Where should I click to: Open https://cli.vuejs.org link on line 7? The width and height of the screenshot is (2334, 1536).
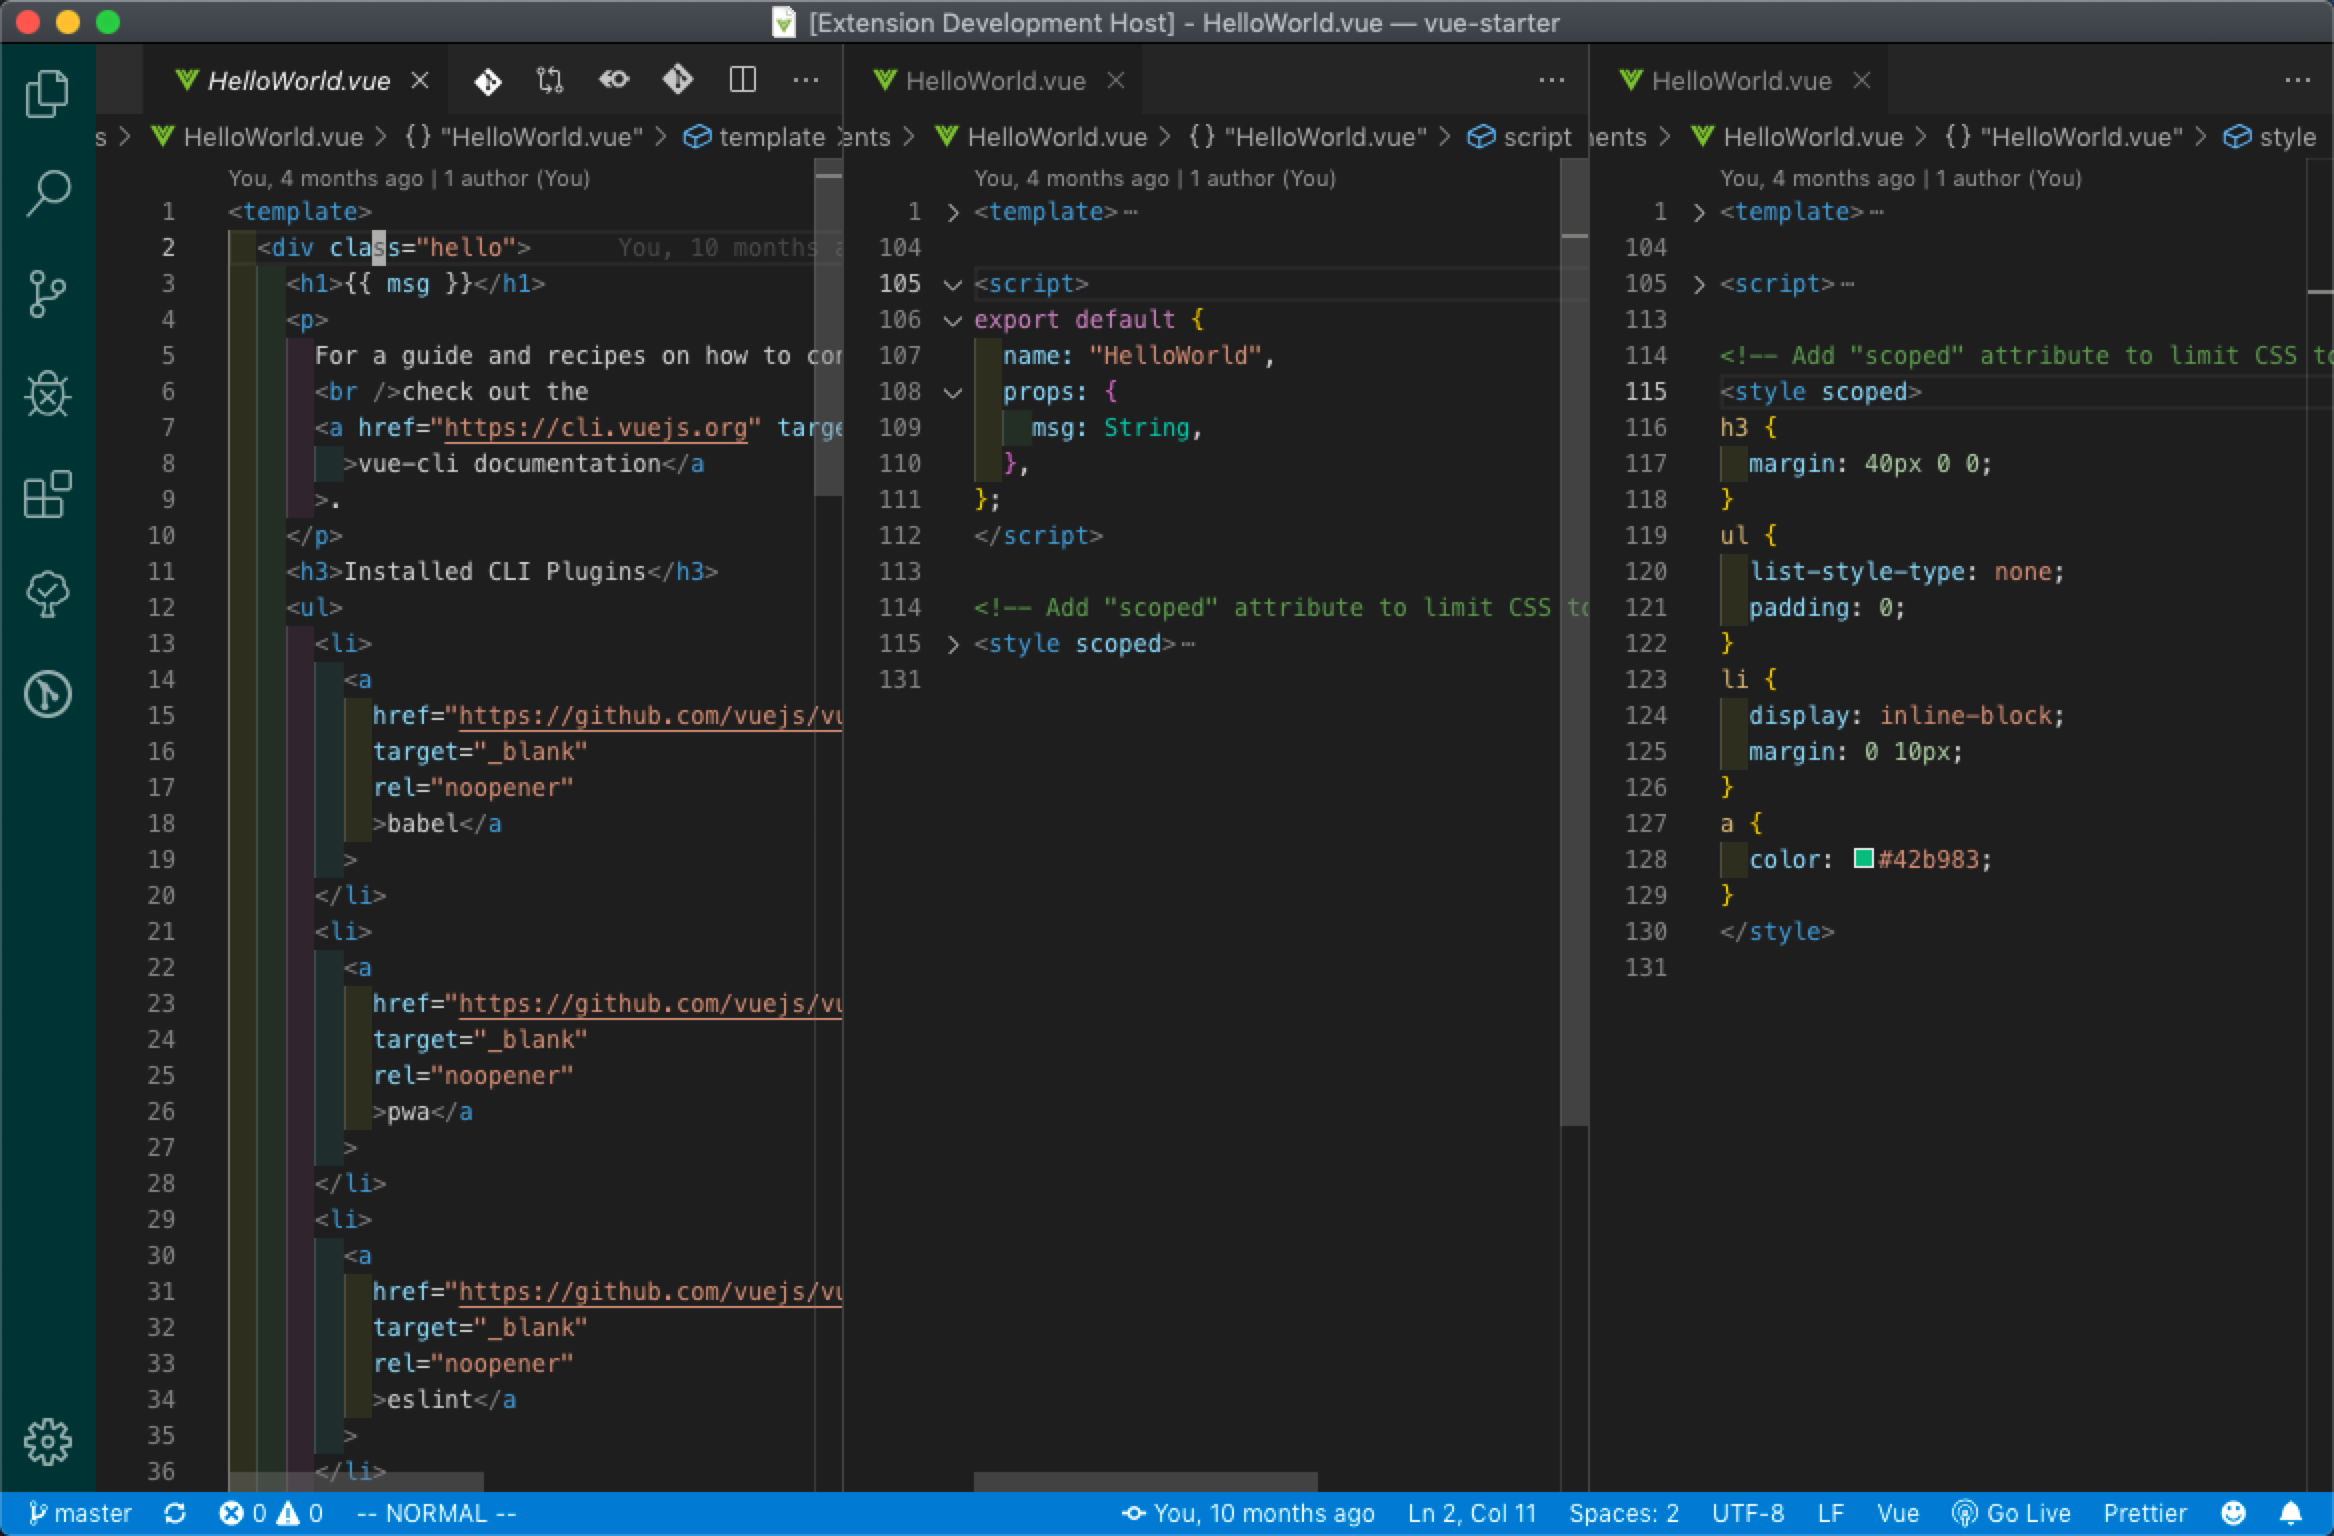(595, 428)
